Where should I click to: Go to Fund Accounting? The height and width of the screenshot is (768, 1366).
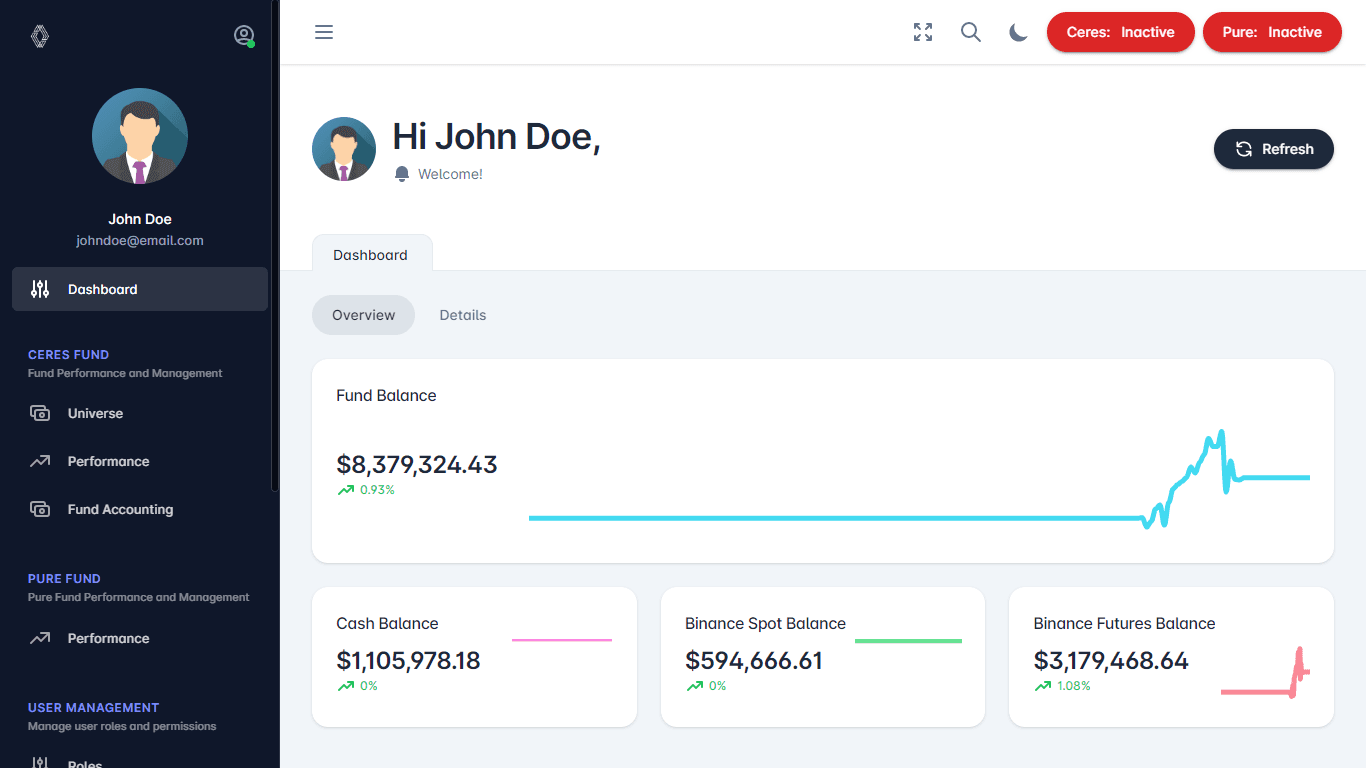click(120, 509)
